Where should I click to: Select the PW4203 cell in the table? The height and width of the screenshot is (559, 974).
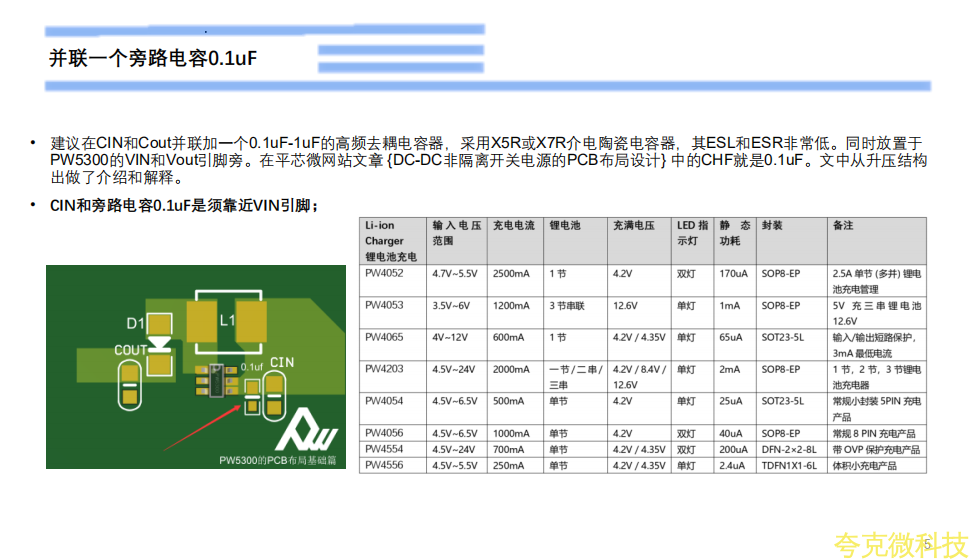[384, 369]
